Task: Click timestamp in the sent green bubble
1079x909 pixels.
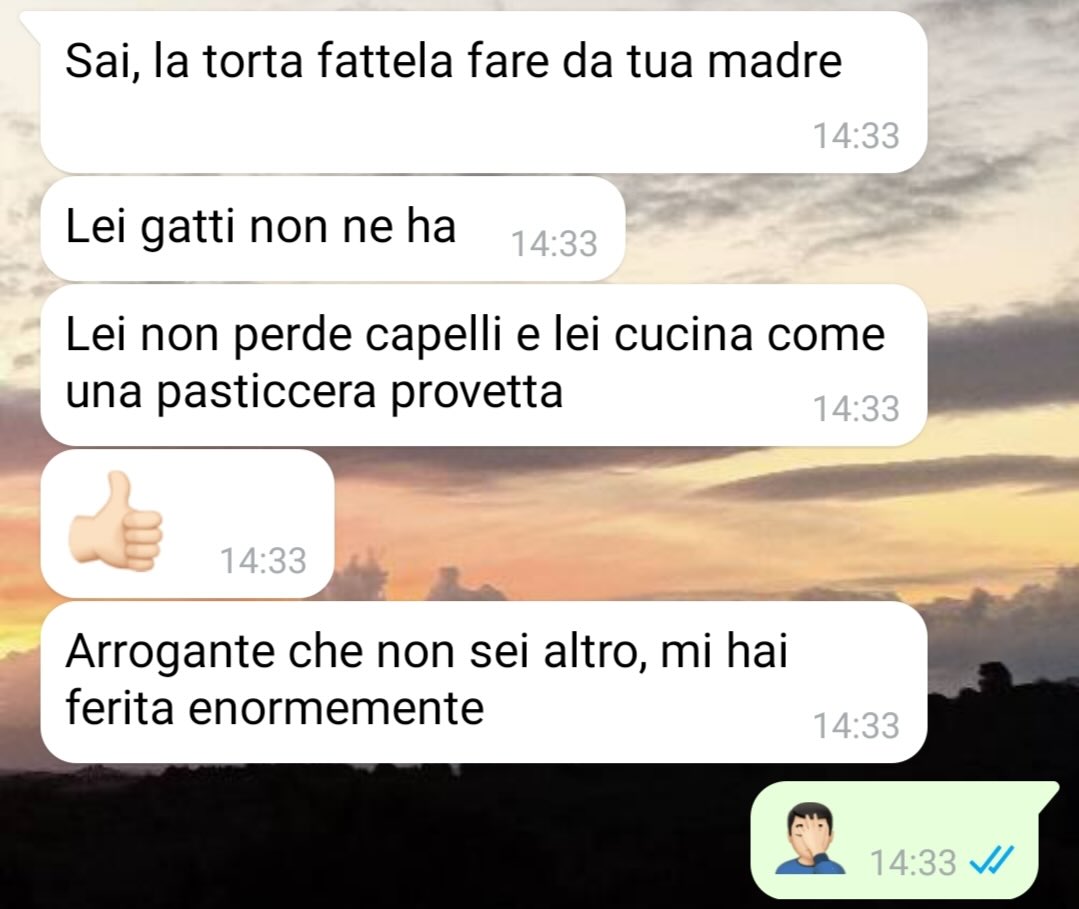Action: coord(913,862)
